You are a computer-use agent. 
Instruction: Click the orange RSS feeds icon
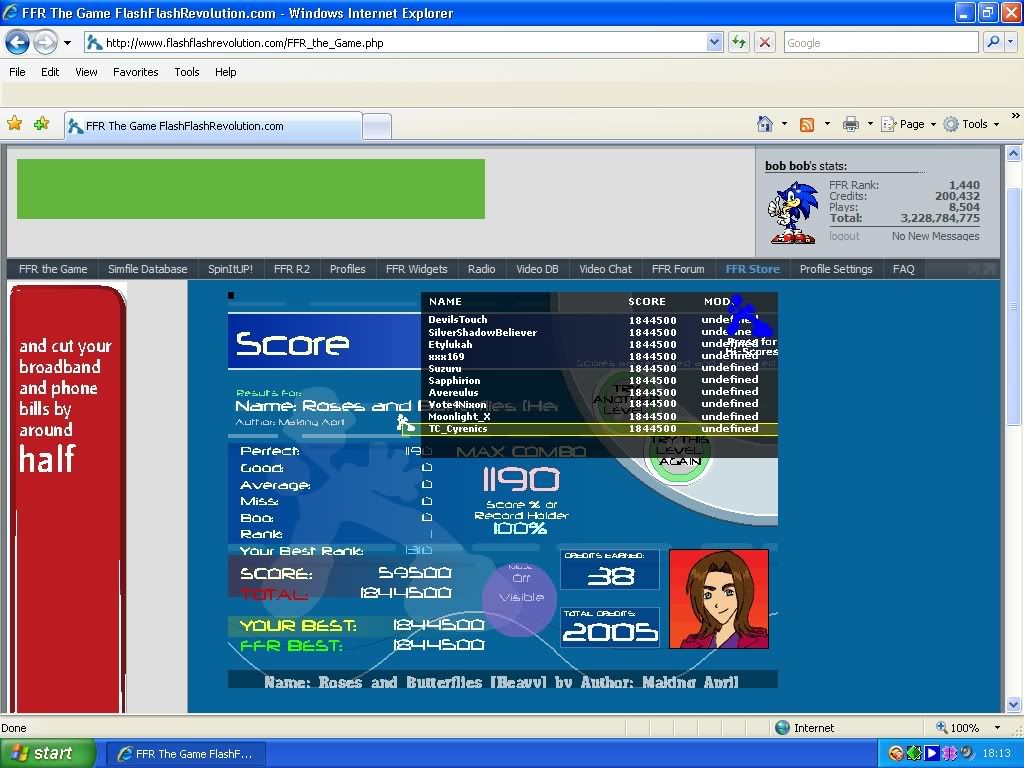point(807,124)
